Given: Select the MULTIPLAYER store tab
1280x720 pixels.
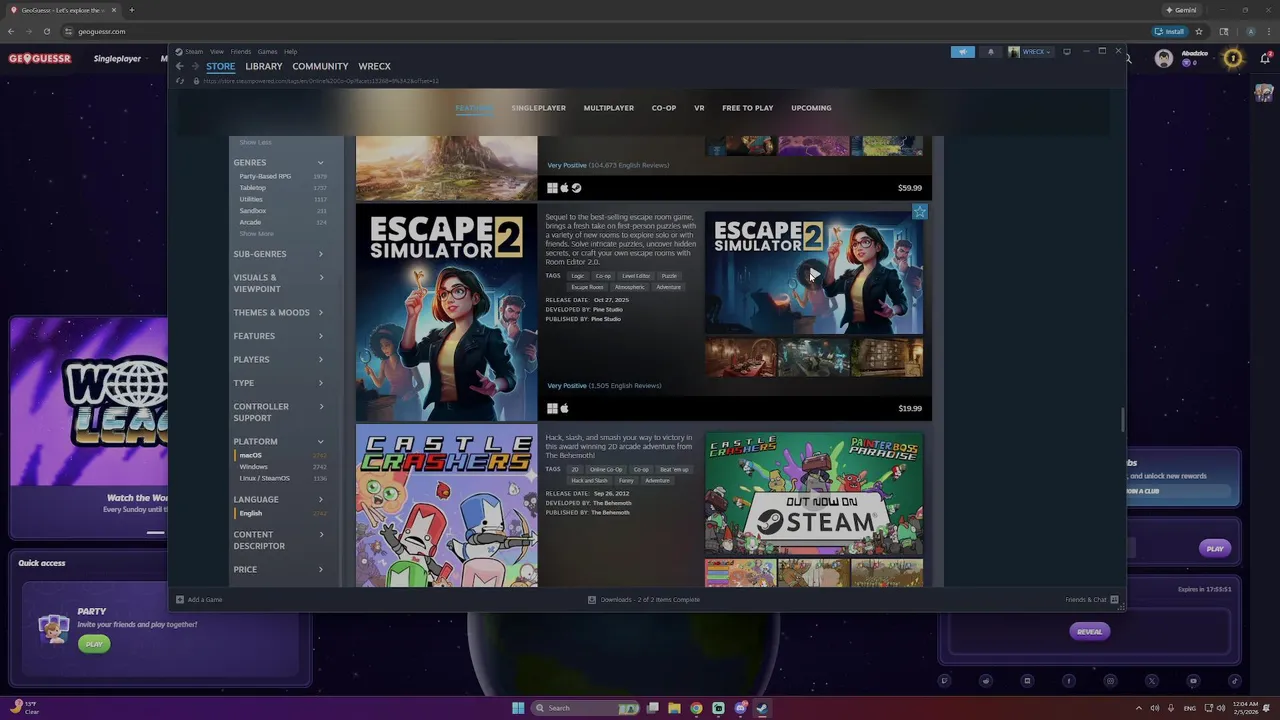Looking at the screenshot, I should tap(609, 108).
